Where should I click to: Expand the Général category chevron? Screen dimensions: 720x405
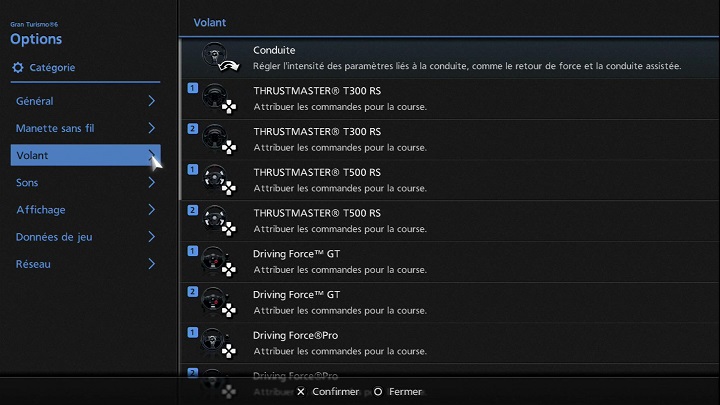coord(151,101)
